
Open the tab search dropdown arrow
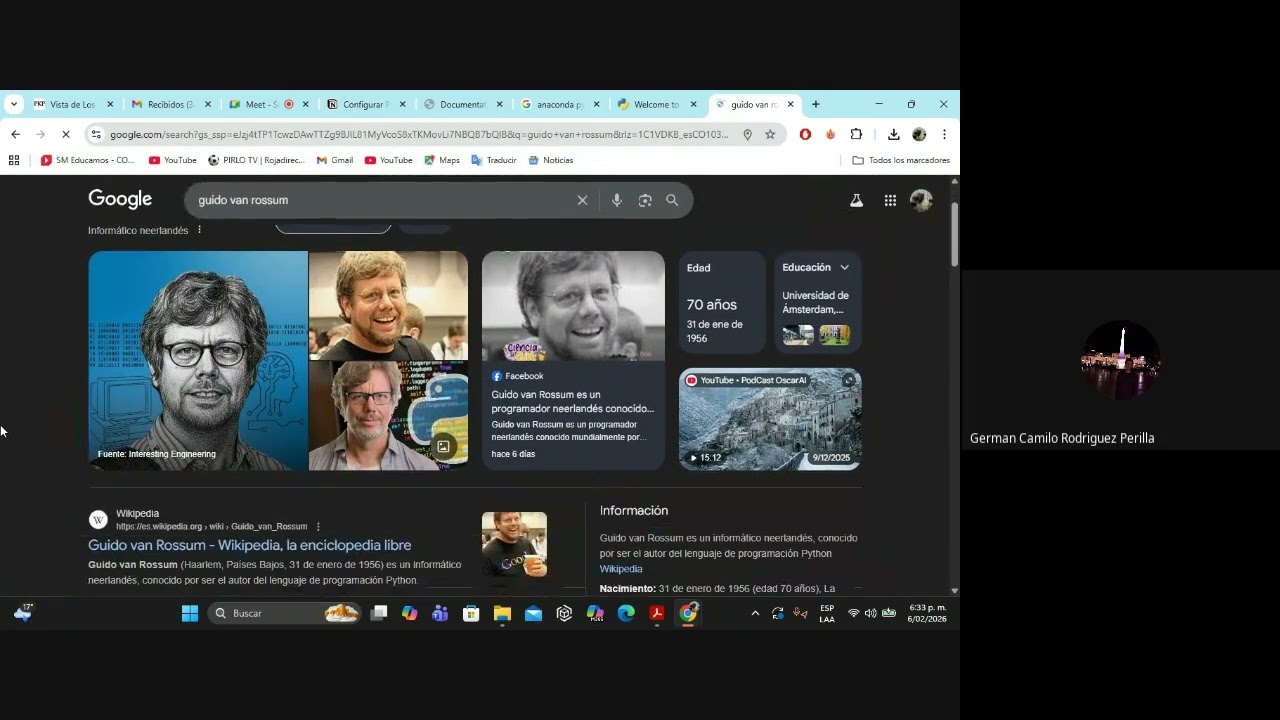tap(13, 104)
